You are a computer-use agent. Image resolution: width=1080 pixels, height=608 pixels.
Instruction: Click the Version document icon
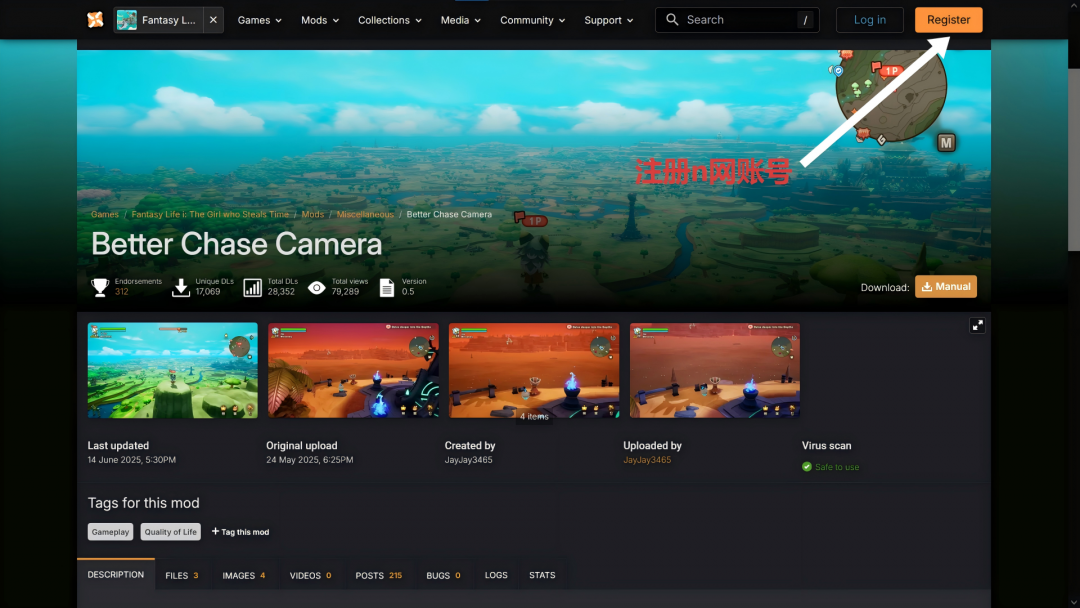pos(387,287)
